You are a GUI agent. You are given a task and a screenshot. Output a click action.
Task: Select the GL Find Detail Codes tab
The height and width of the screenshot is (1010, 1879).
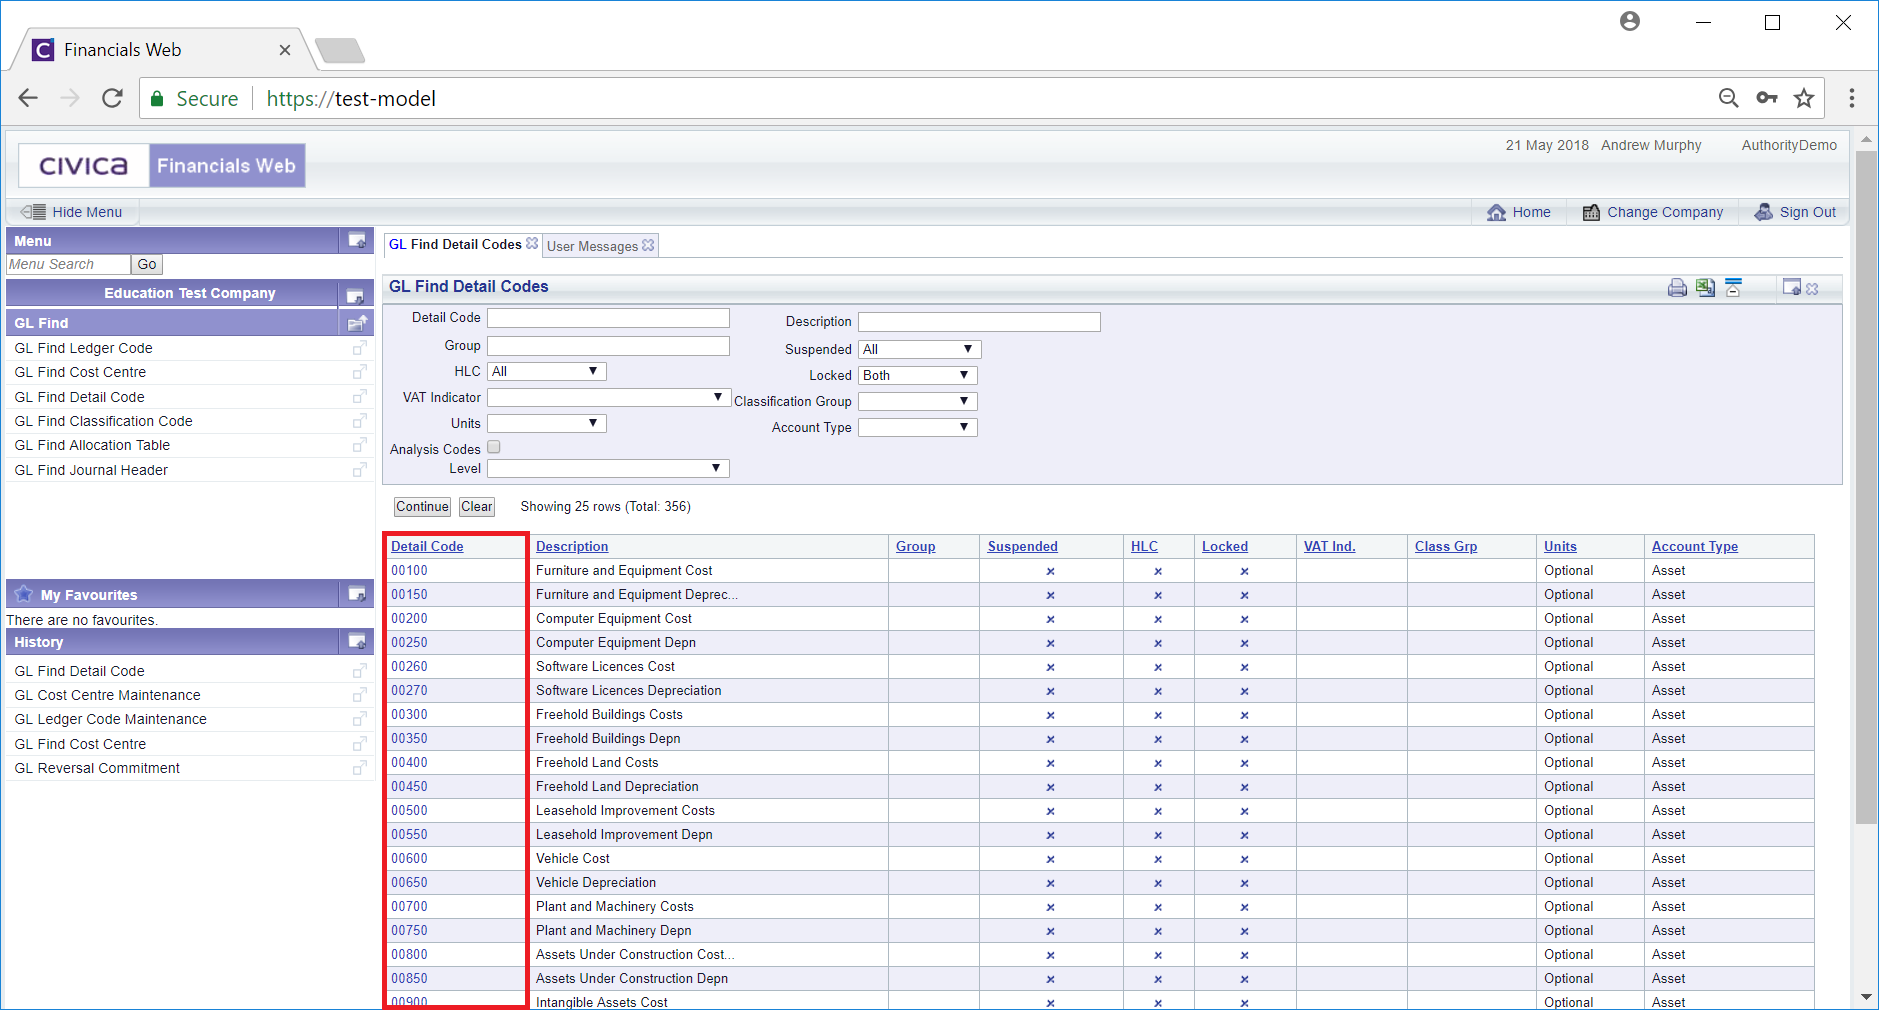coord(455,244)
